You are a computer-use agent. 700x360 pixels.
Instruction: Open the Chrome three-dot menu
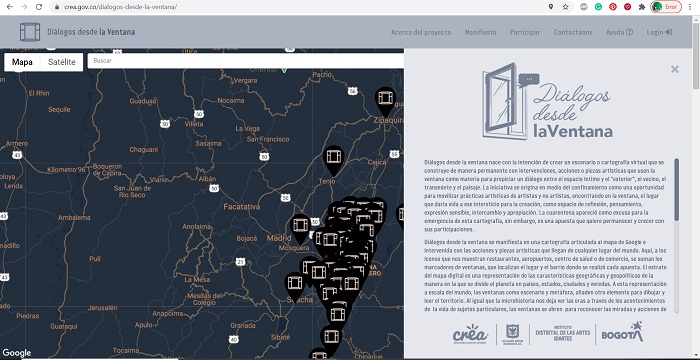691,7
